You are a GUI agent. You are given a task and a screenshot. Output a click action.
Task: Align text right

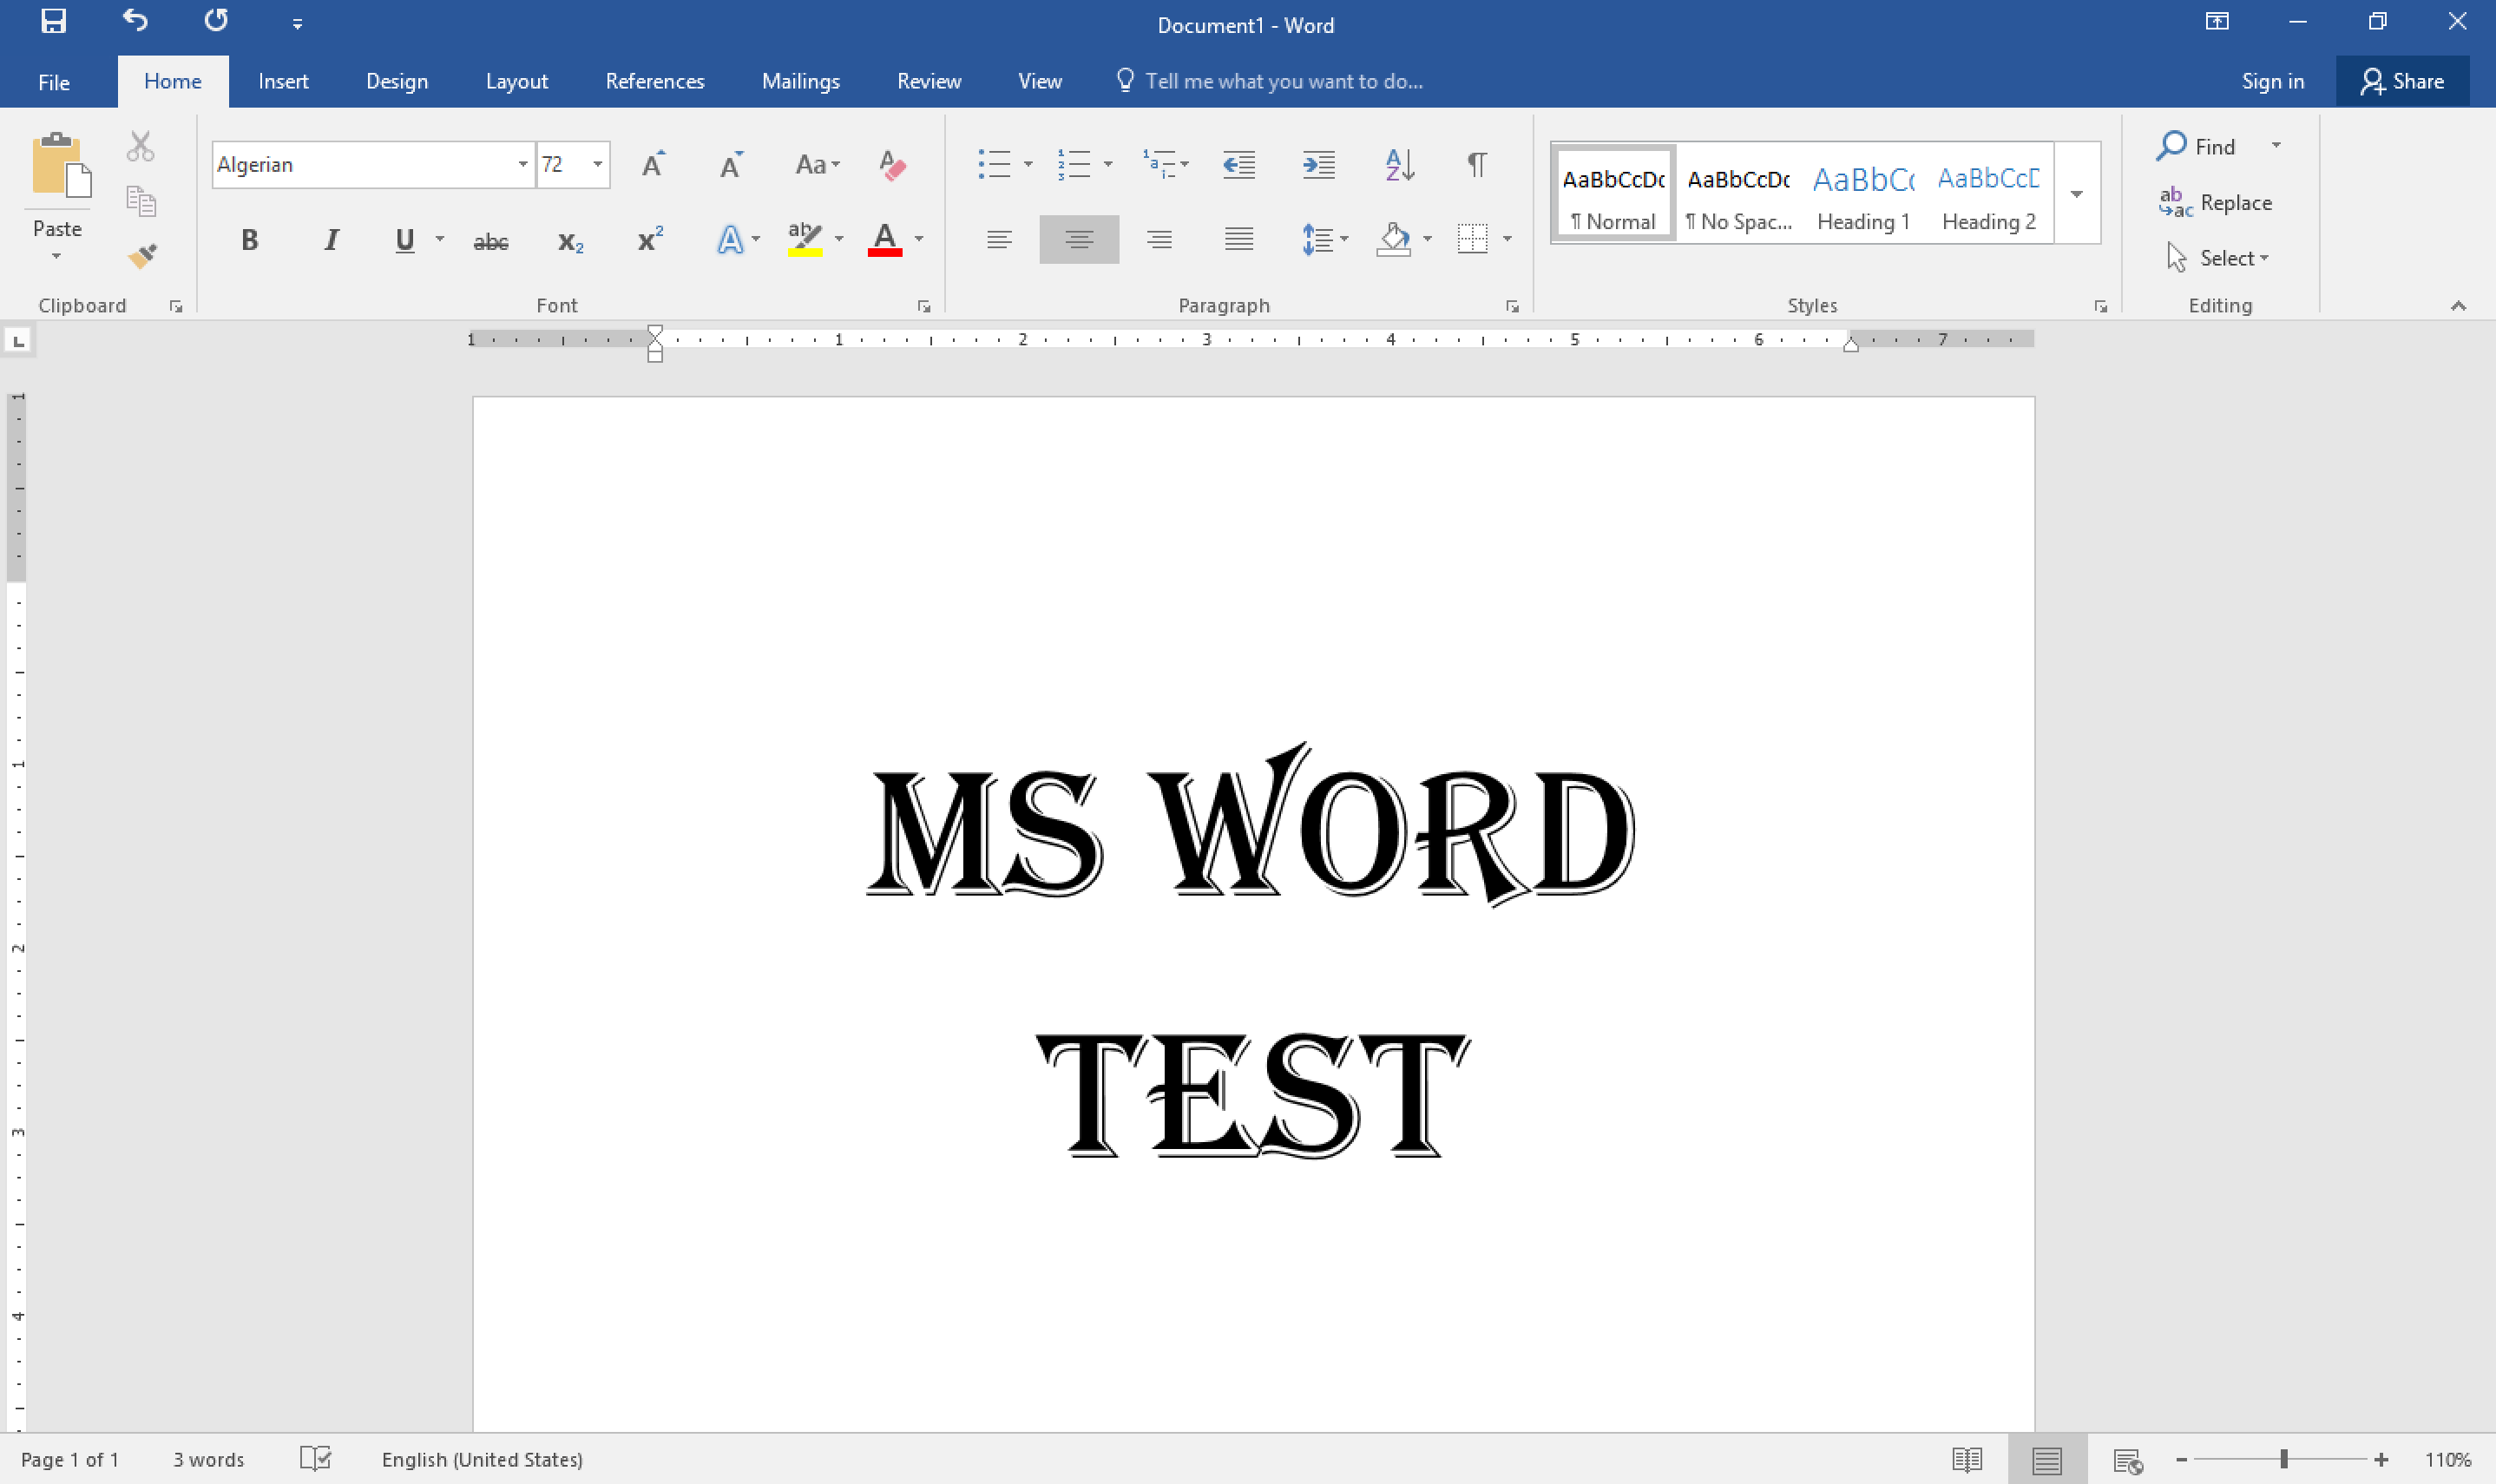[x=1159, y=240]
